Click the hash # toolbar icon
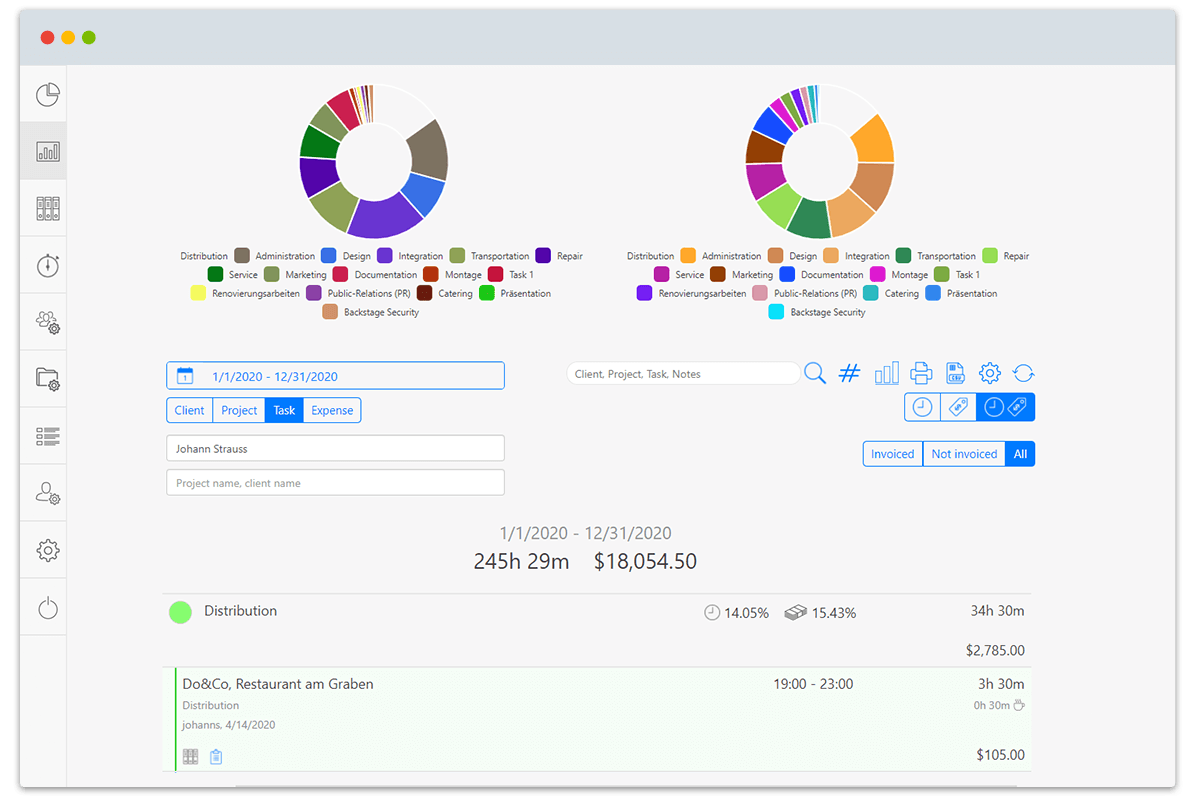This screenshot has width=1200, height=800. click(849, 373)
